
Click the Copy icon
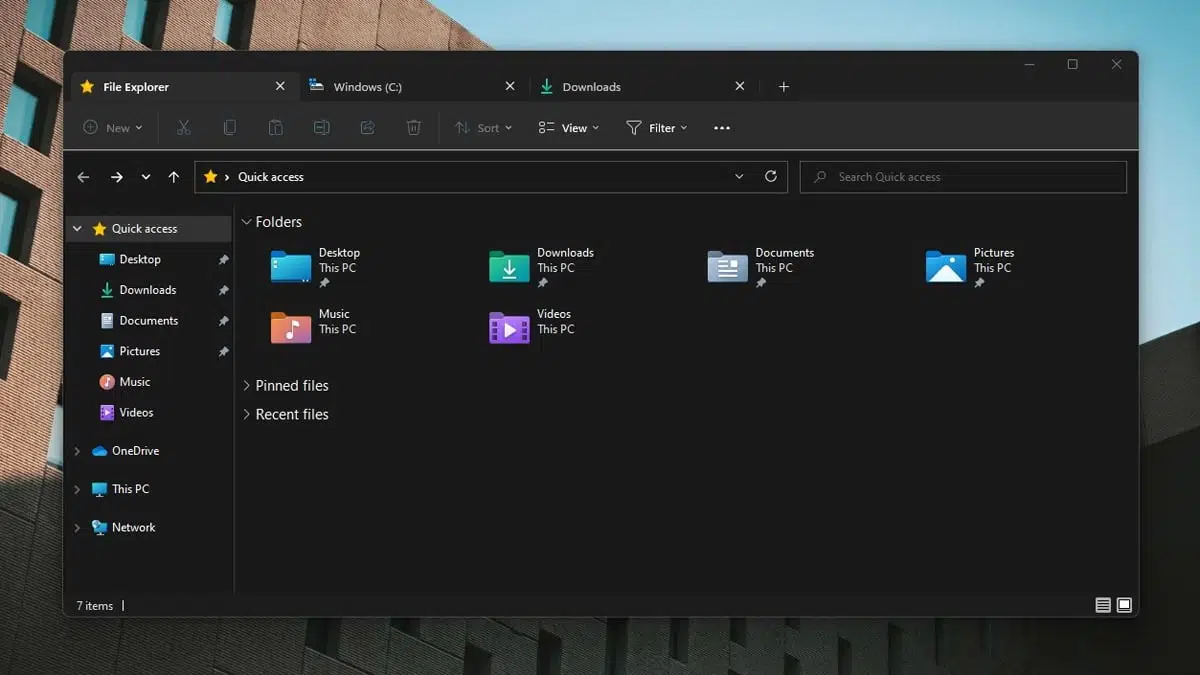click(x=229, y=127)
